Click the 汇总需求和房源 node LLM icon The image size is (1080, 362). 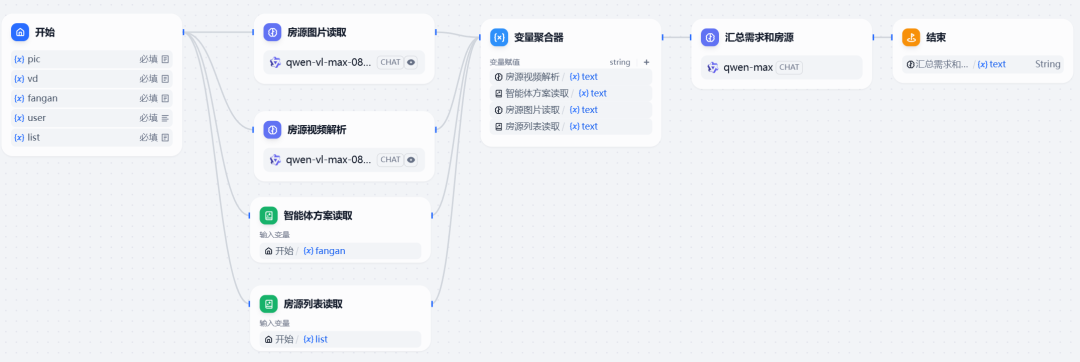[710, 37]
